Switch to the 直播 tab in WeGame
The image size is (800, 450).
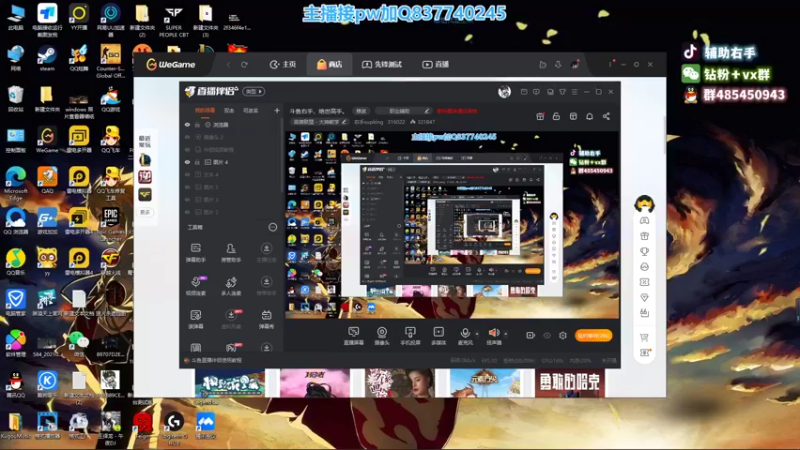[436, 65]
